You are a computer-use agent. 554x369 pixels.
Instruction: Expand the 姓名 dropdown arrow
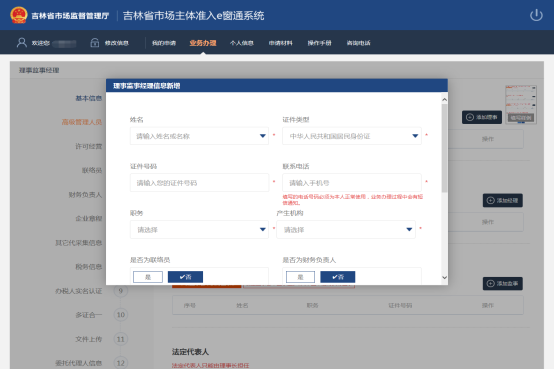[263, 136]
